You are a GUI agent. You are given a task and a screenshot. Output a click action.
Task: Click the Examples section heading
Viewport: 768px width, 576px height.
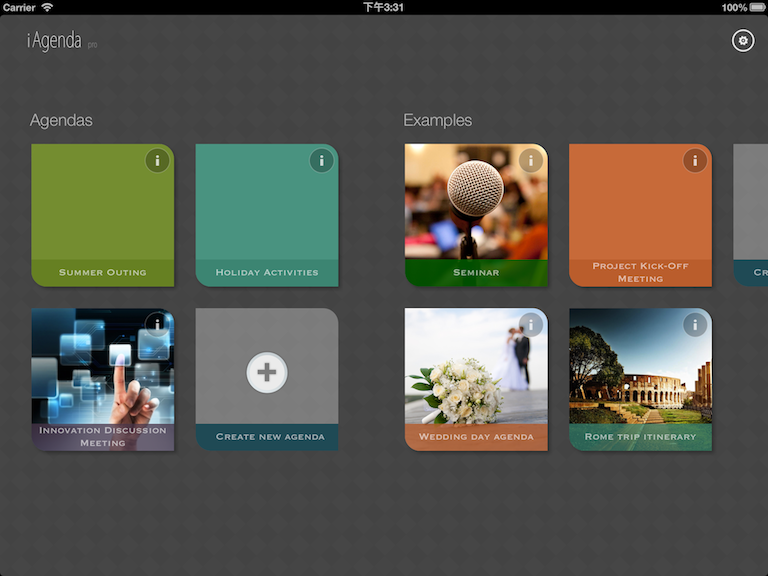[x=437, y=120]
